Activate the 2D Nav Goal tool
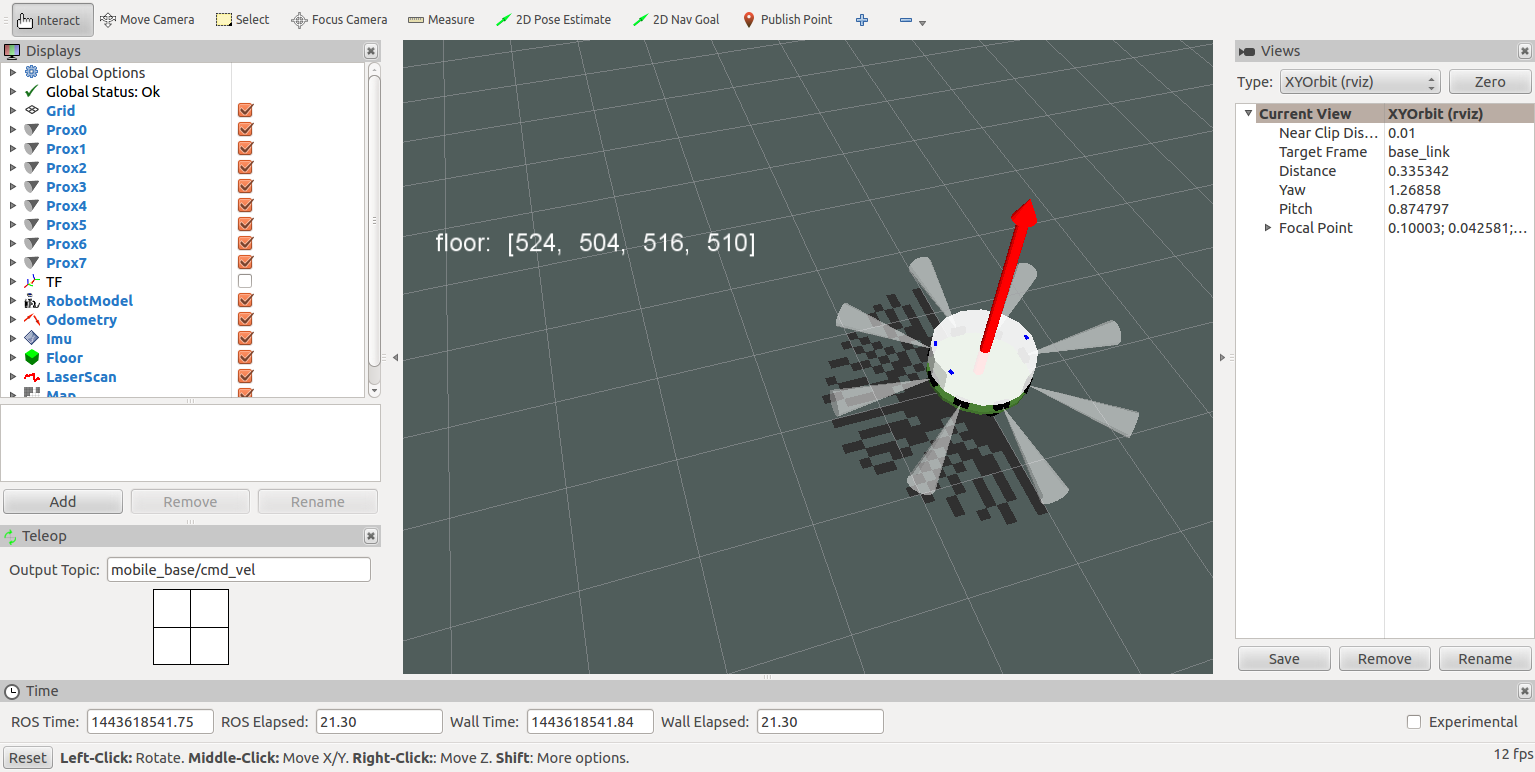This screenshot has width=1535, height=772. (676, 20)
